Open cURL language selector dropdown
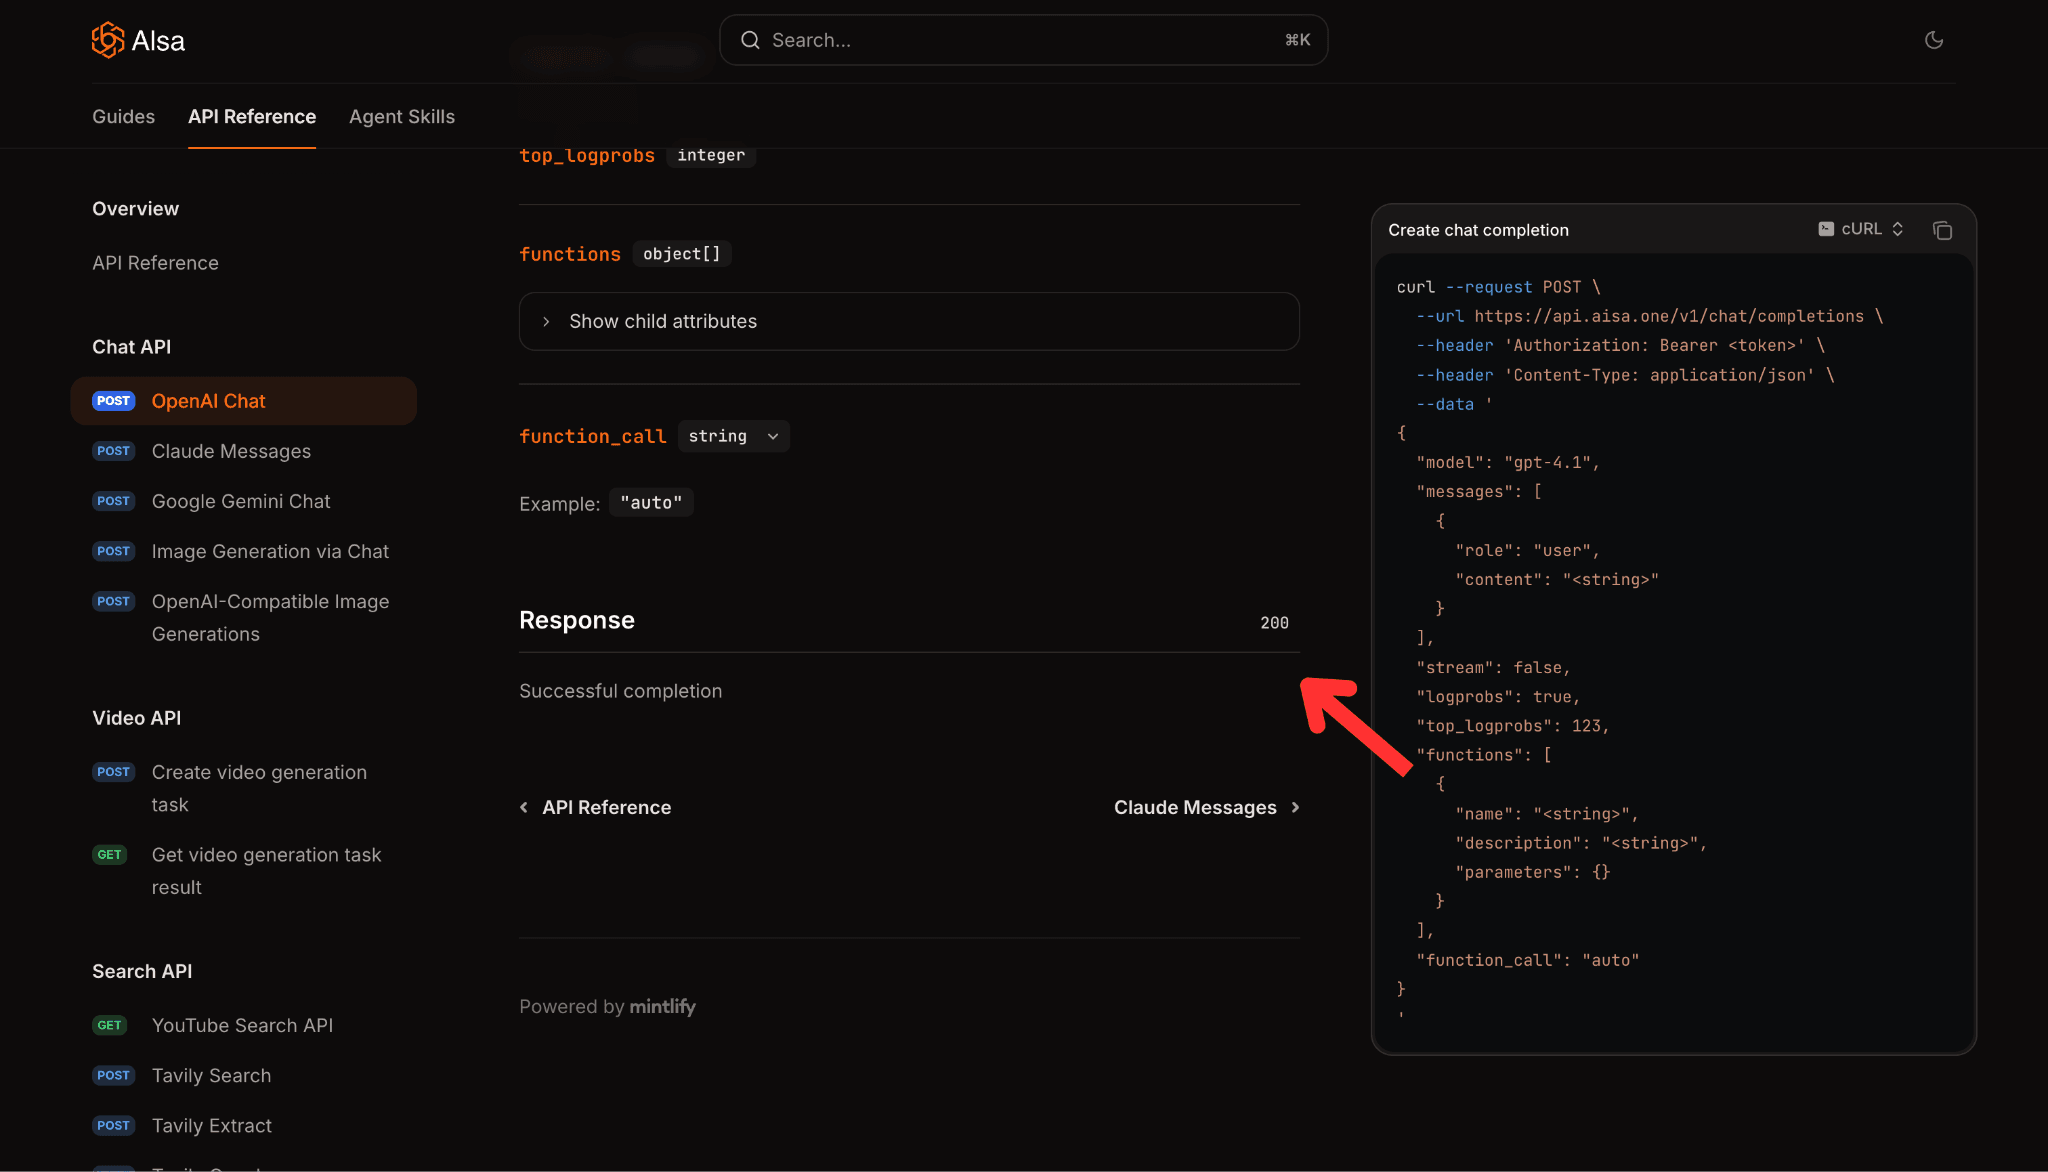 pyautogui.click(x=1861, y=229)
